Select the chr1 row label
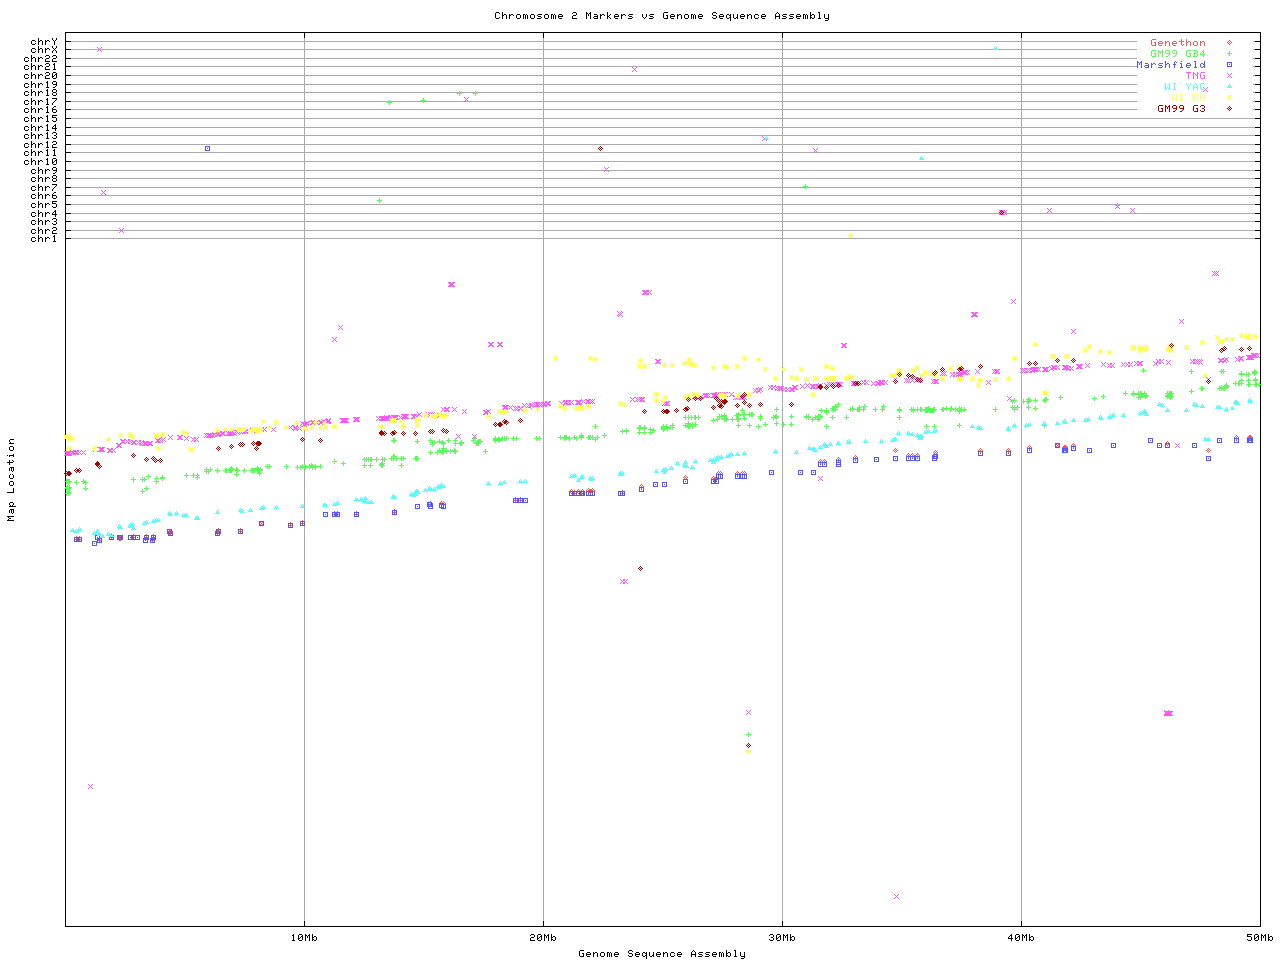The width and height of the screenshot is (1280, 960). (44, 238)
